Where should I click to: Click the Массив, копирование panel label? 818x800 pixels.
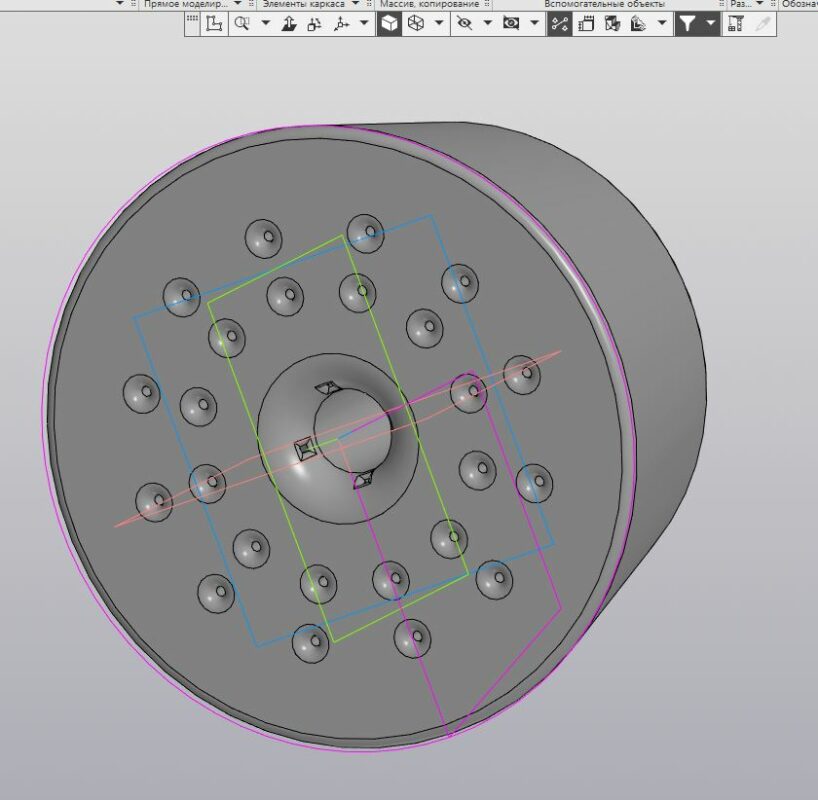(x=428, y=4)
